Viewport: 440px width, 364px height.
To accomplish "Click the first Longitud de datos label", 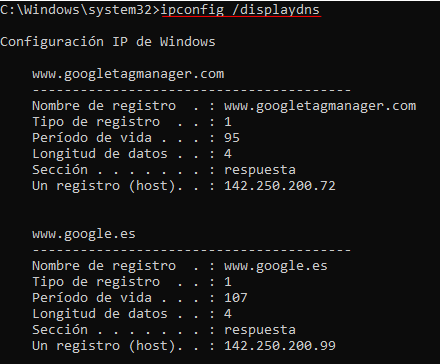I will [100, 154].
